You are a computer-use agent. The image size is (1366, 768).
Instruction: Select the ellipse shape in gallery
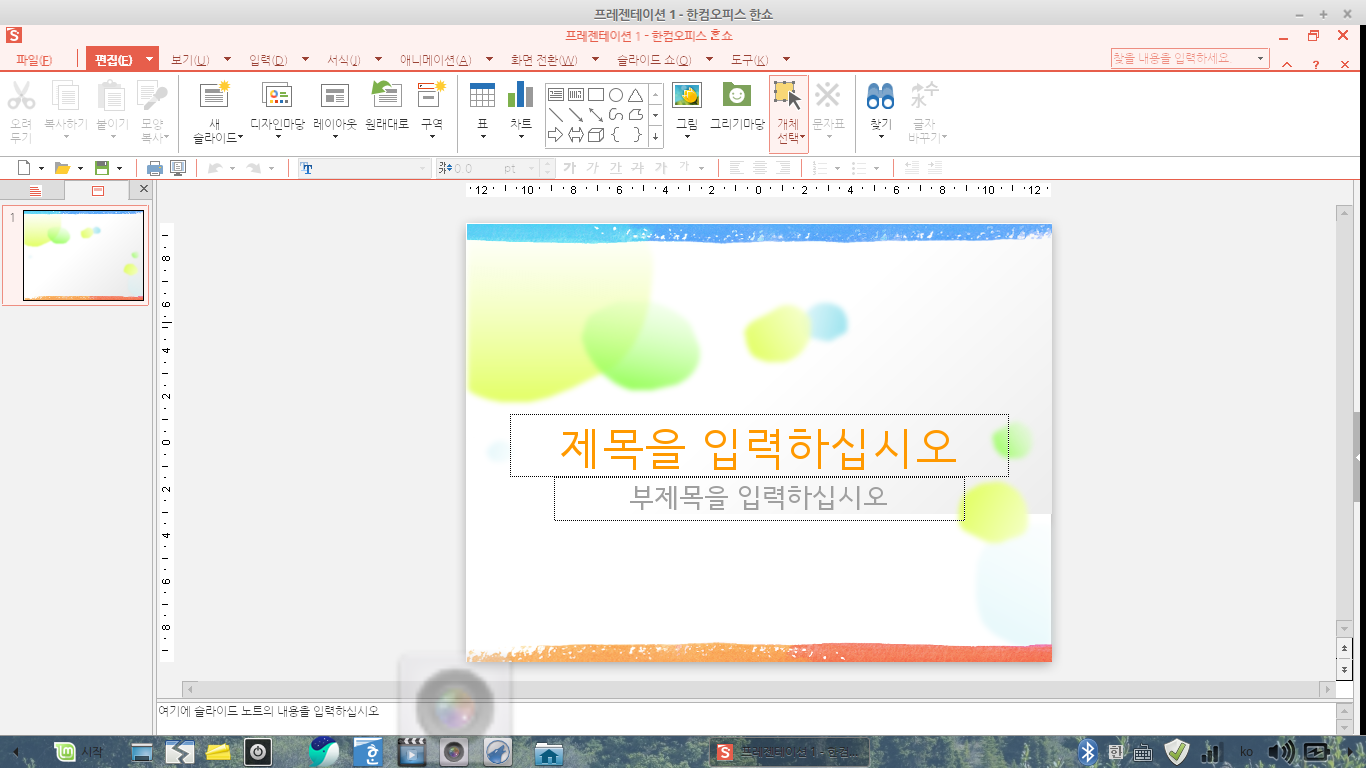tap(616, 95)
